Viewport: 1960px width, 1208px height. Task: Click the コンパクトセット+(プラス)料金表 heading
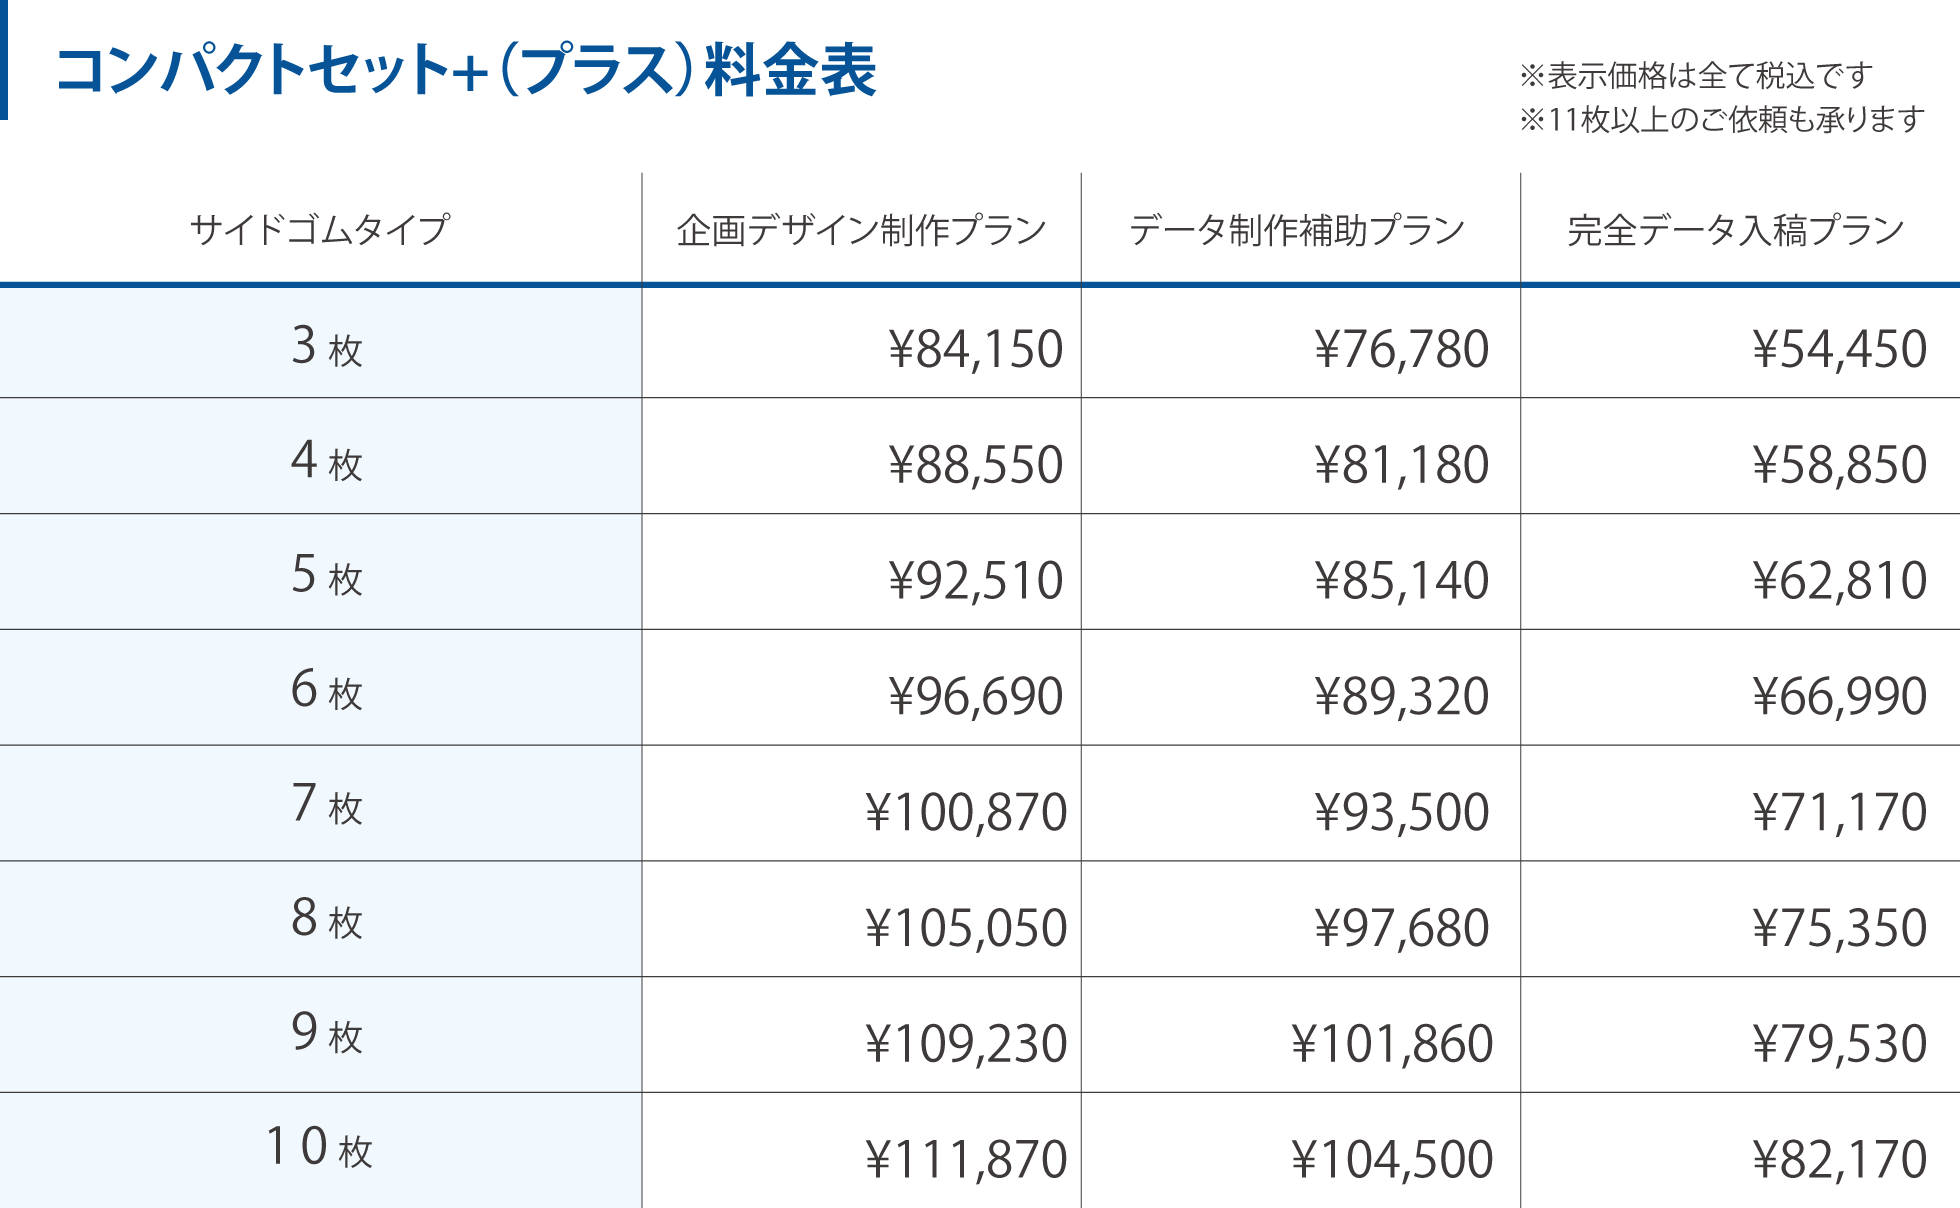[x=466, y=70]
